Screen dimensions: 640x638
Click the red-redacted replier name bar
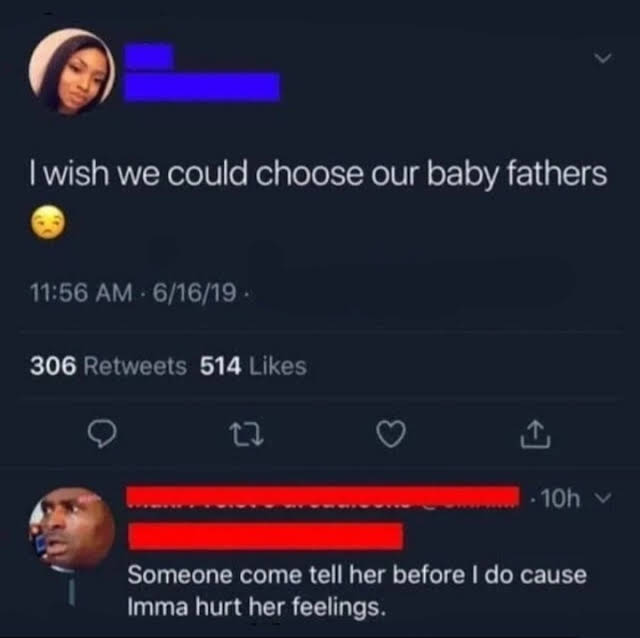(x=323, y=496)
